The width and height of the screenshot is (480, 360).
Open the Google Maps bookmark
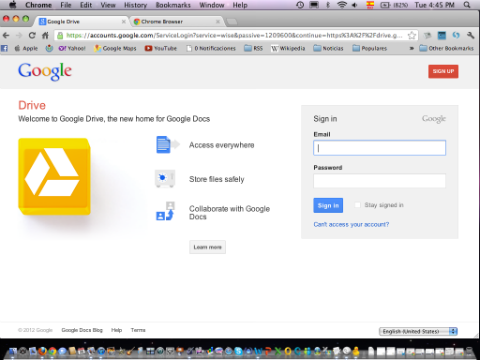115,48
